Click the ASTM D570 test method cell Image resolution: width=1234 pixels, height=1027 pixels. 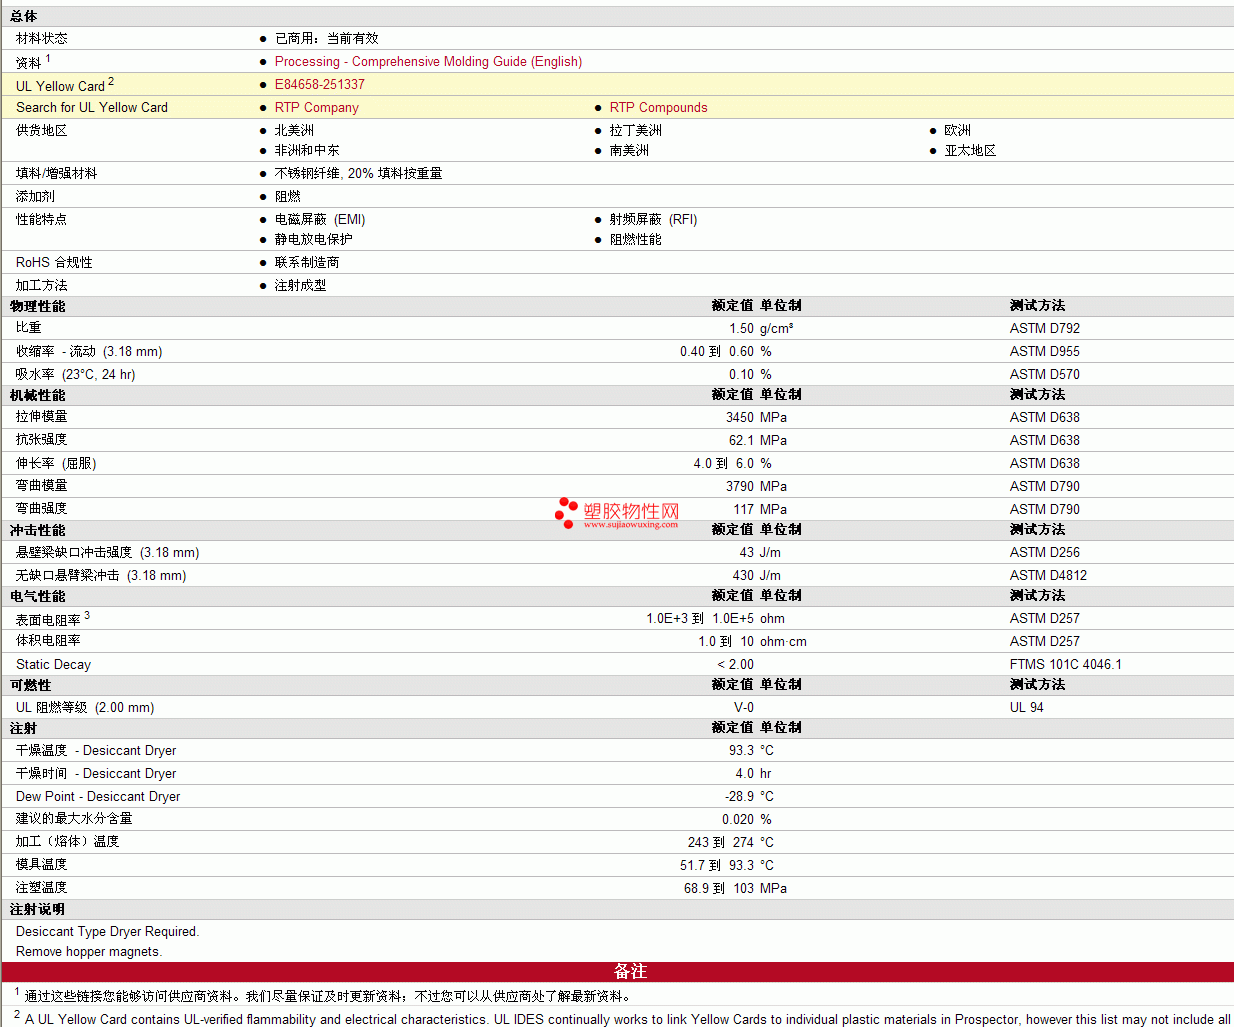tap(1045, 374)
